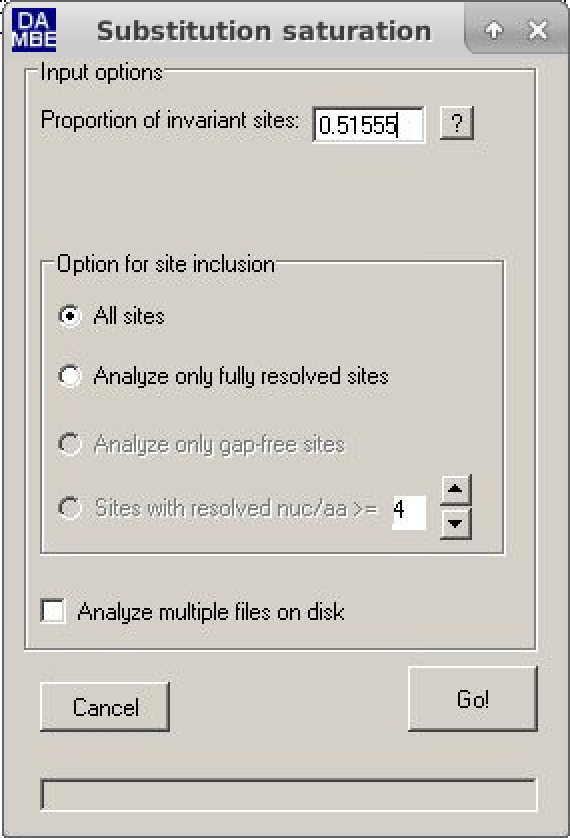Choose Analyze only fully resolved sites
Screen dimensions: 570x838
pos(70,376)
